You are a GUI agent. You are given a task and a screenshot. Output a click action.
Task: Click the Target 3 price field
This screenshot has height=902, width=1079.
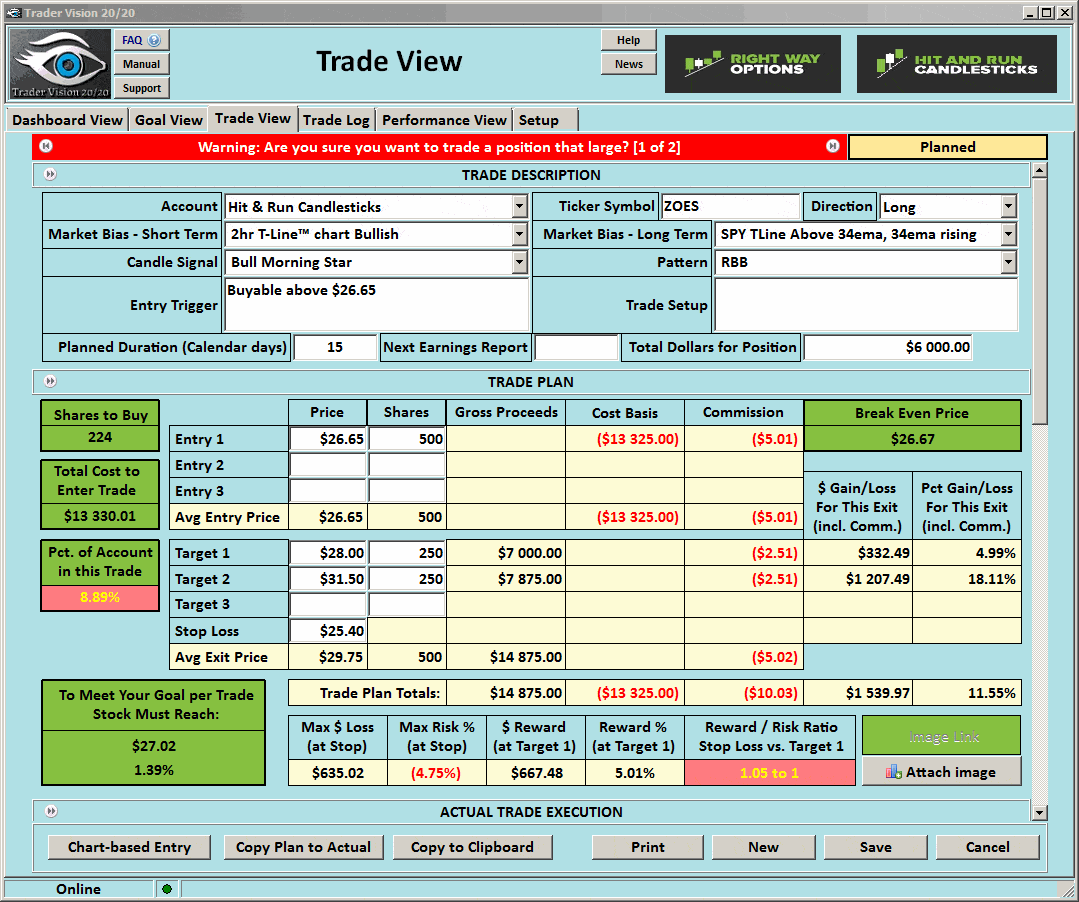click(x=328, y=604)
